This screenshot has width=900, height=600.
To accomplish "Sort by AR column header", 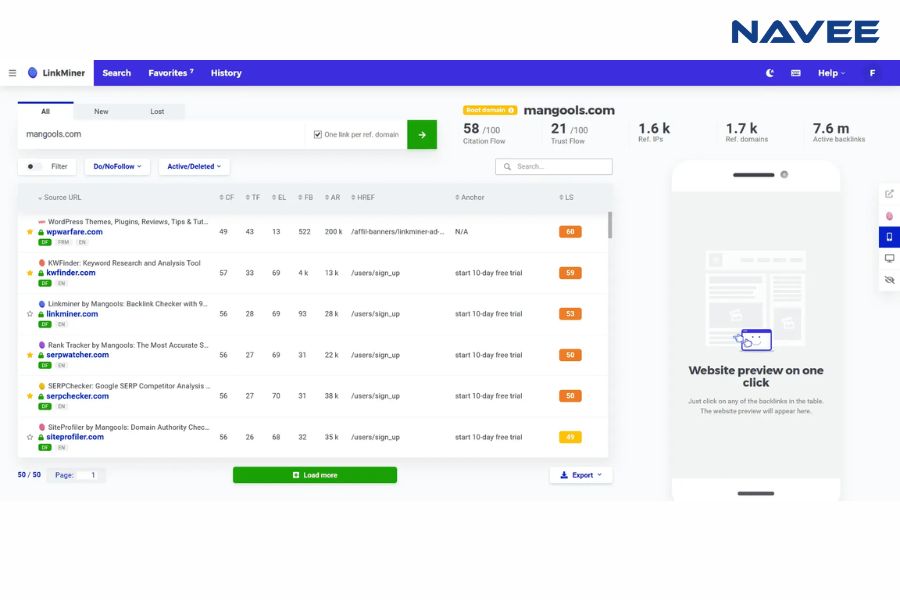I will (x=332, y=198).
